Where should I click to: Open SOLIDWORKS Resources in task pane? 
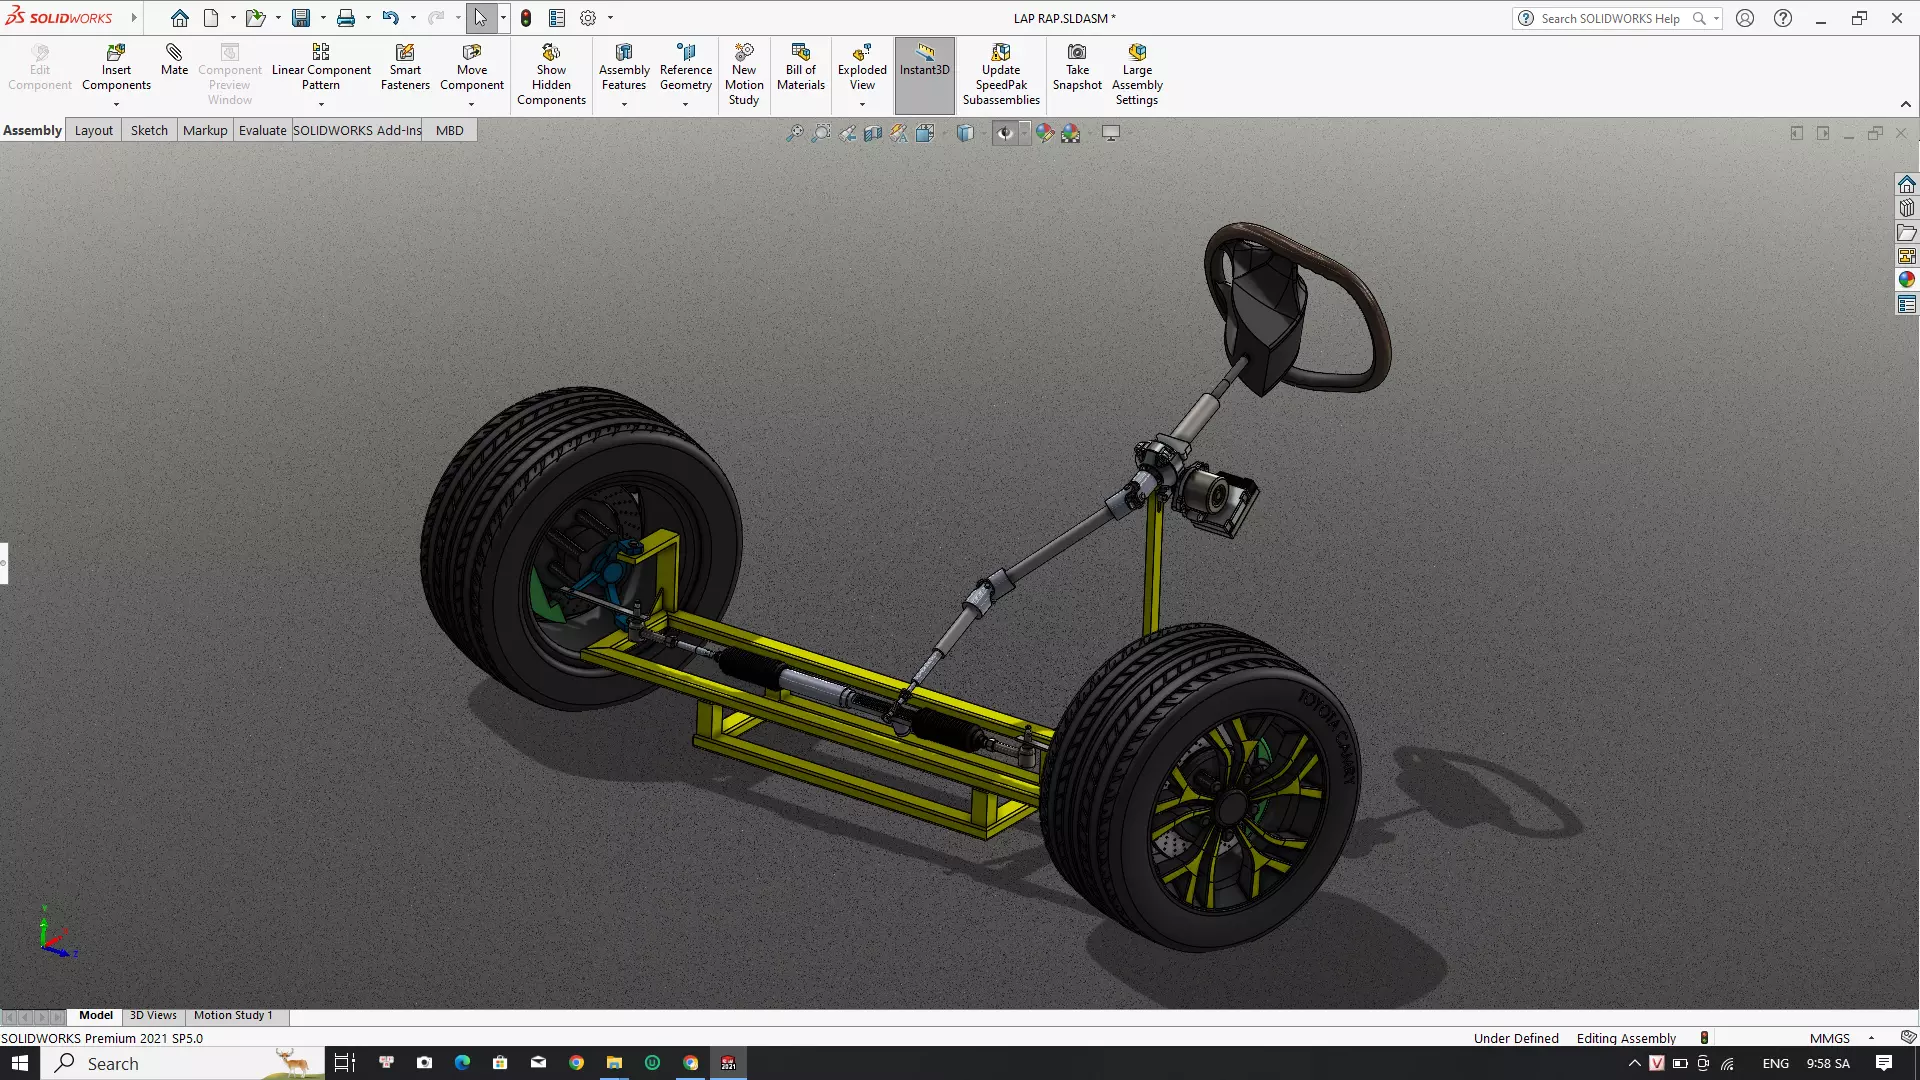[1907, 185]
